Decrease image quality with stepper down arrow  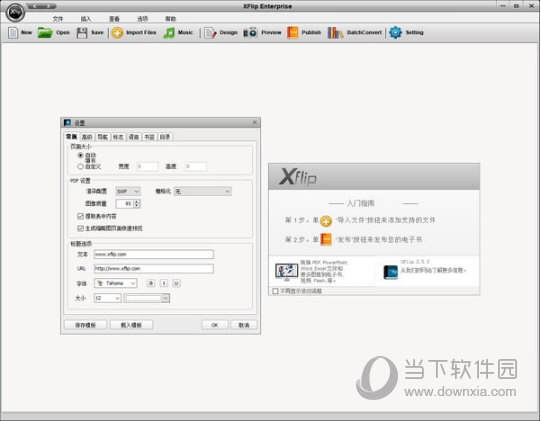pyautogui.click(x=137, y=206)
